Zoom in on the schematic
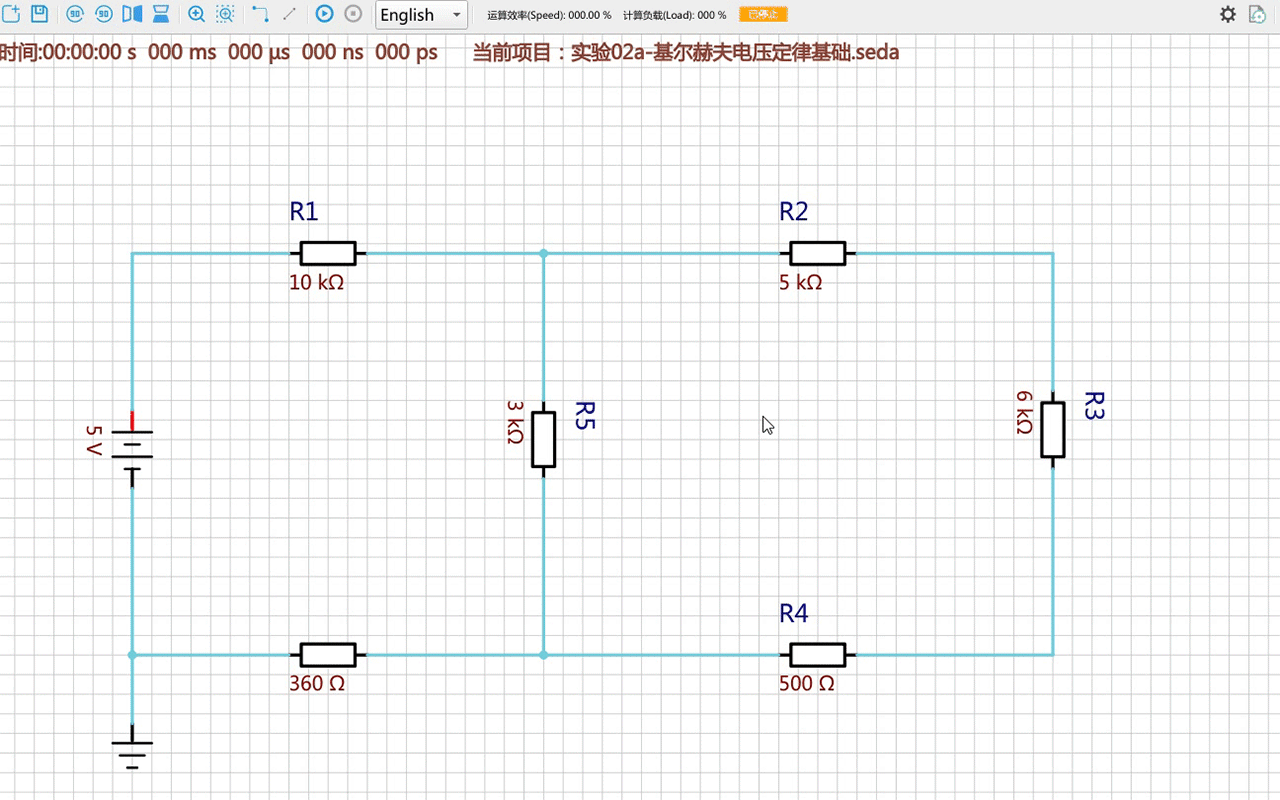The height and width of the screenshot is (800, 1280). [x=197, y=14]
